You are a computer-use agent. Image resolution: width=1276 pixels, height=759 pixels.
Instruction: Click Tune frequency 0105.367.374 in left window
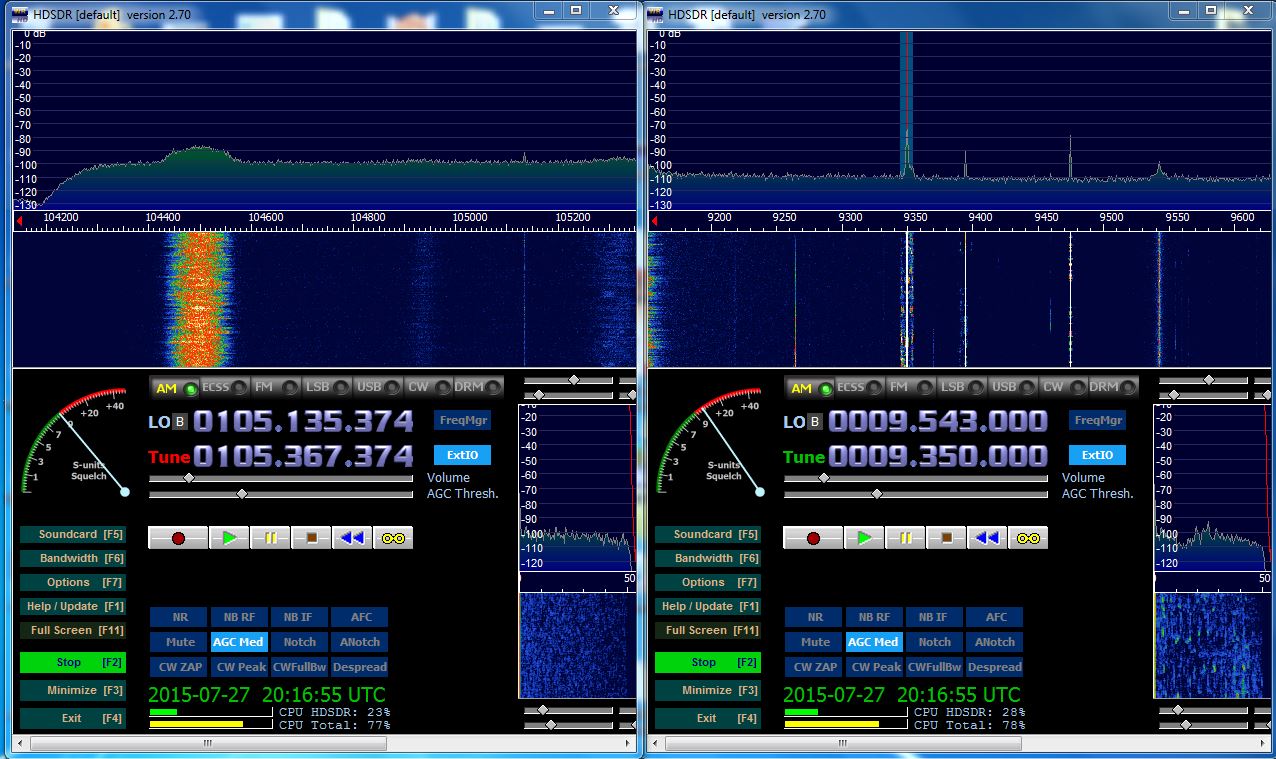click(303, 456)
